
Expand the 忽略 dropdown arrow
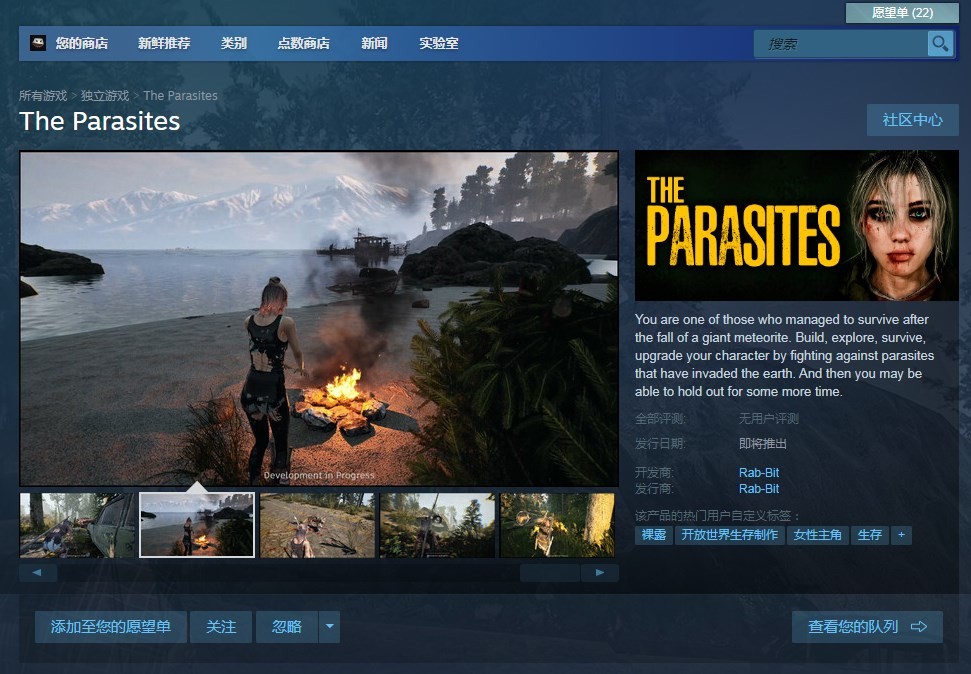point(329,627)
